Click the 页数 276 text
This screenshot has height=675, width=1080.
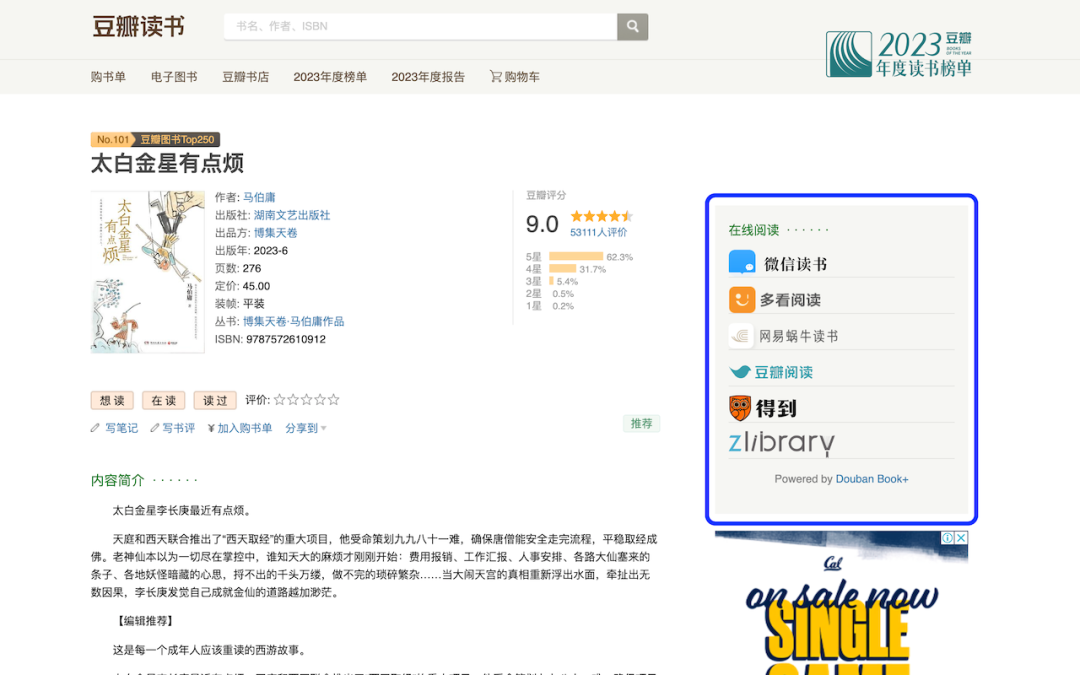(x=238, y=268)
